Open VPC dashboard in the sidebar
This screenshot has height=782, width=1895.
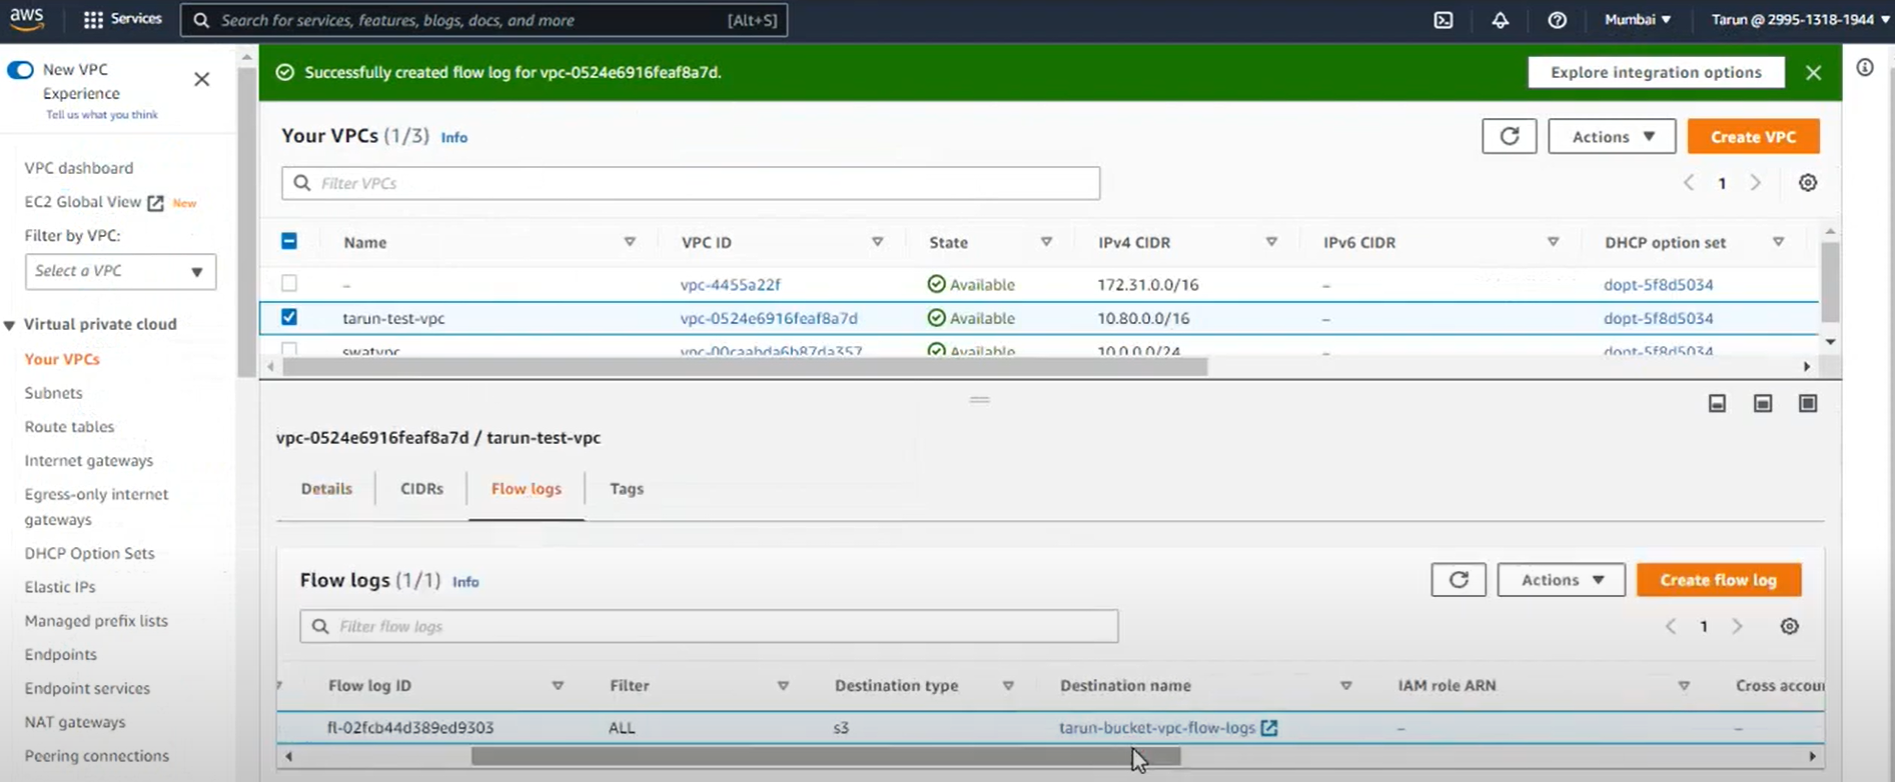[x=79, y=168]
